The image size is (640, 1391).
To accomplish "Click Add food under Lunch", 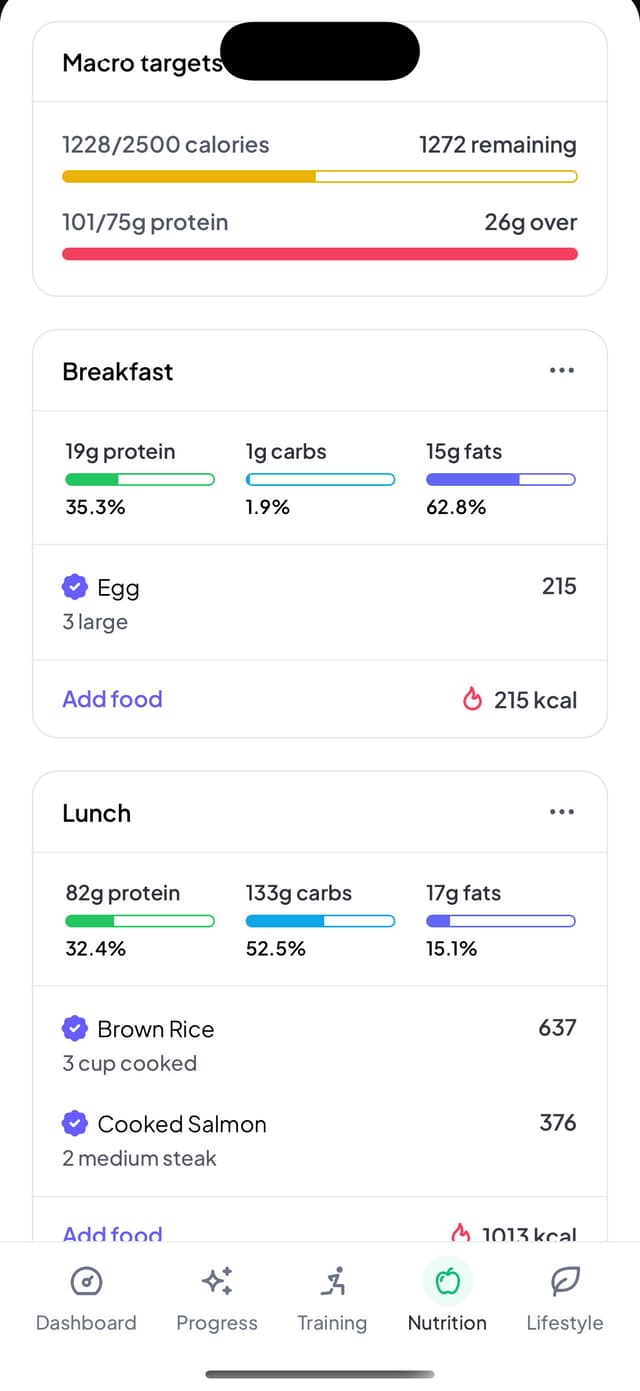I will pyautogui.click(x=112, y=1234).
